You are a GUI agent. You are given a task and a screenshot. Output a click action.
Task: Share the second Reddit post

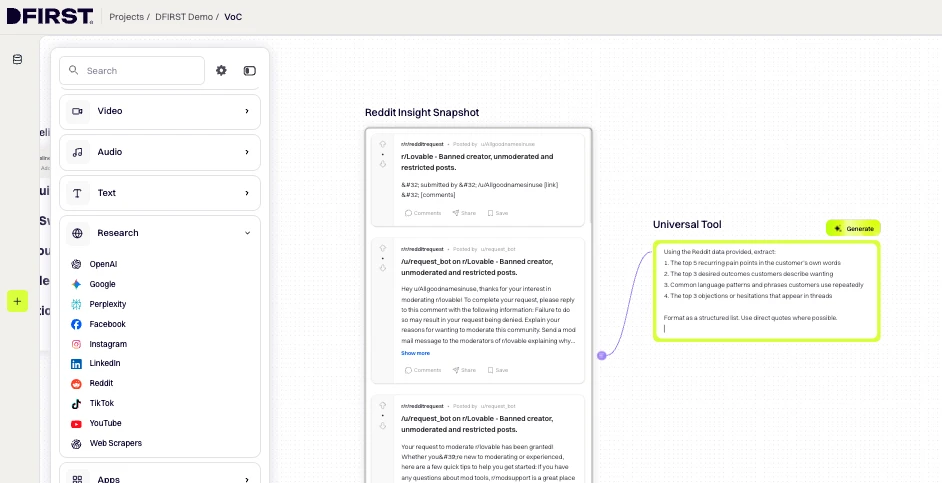coord(464,370)
